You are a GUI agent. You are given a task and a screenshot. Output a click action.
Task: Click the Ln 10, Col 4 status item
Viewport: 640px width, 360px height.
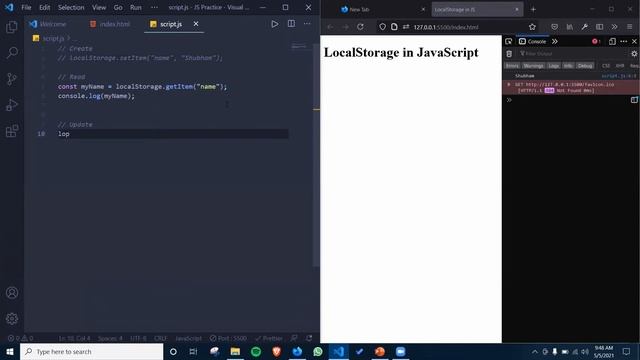(74, 338)
